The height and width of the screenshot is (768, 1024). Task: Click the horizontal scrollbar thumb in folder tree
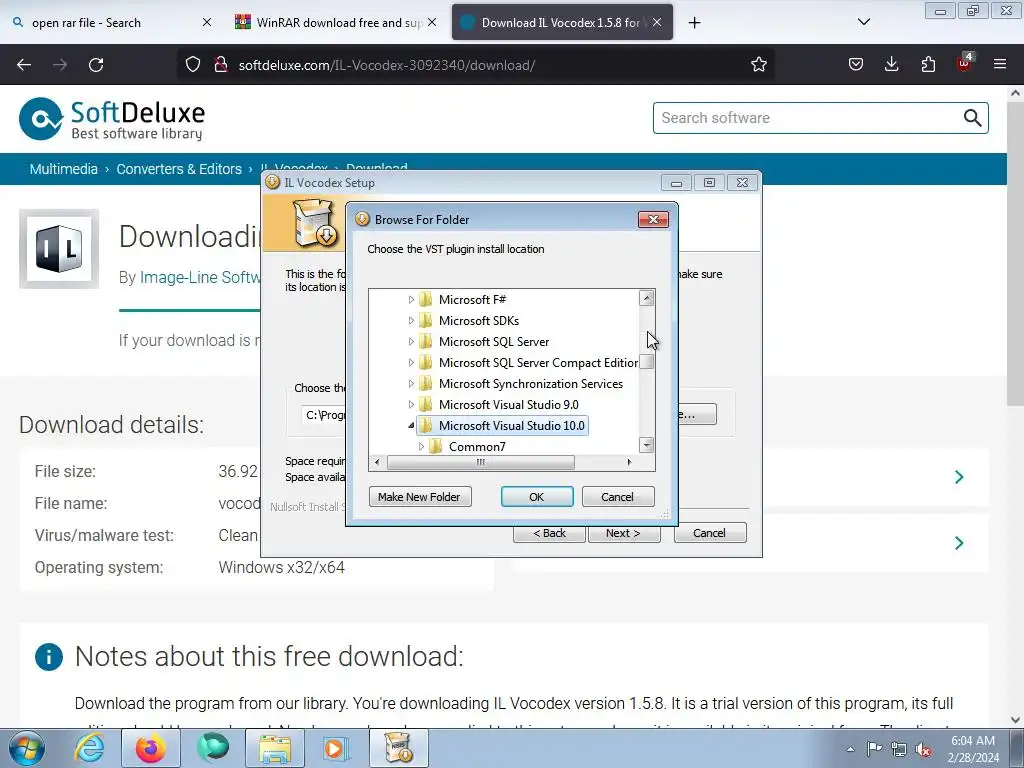tap(481, 462)
